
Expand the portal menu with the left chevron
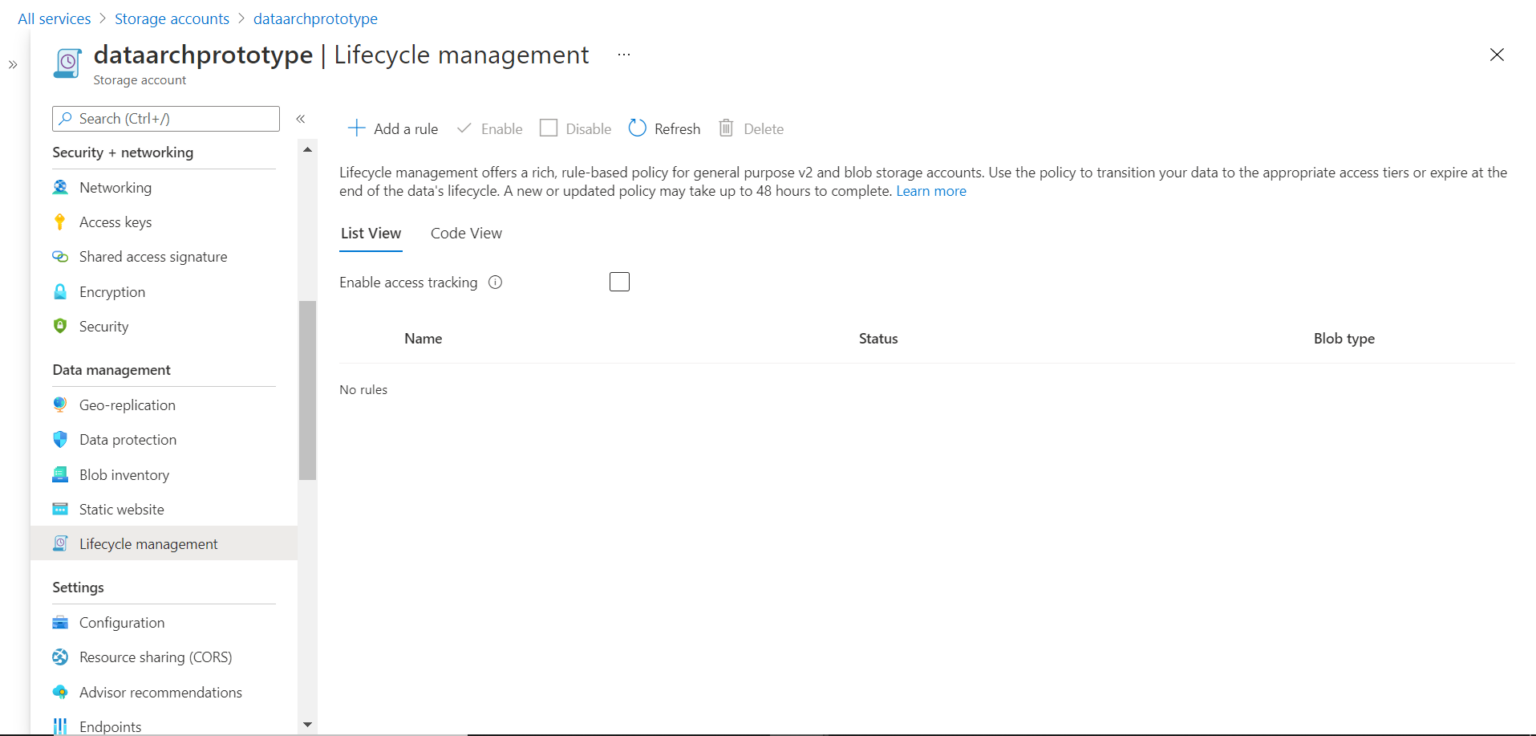tap(13, 65)
